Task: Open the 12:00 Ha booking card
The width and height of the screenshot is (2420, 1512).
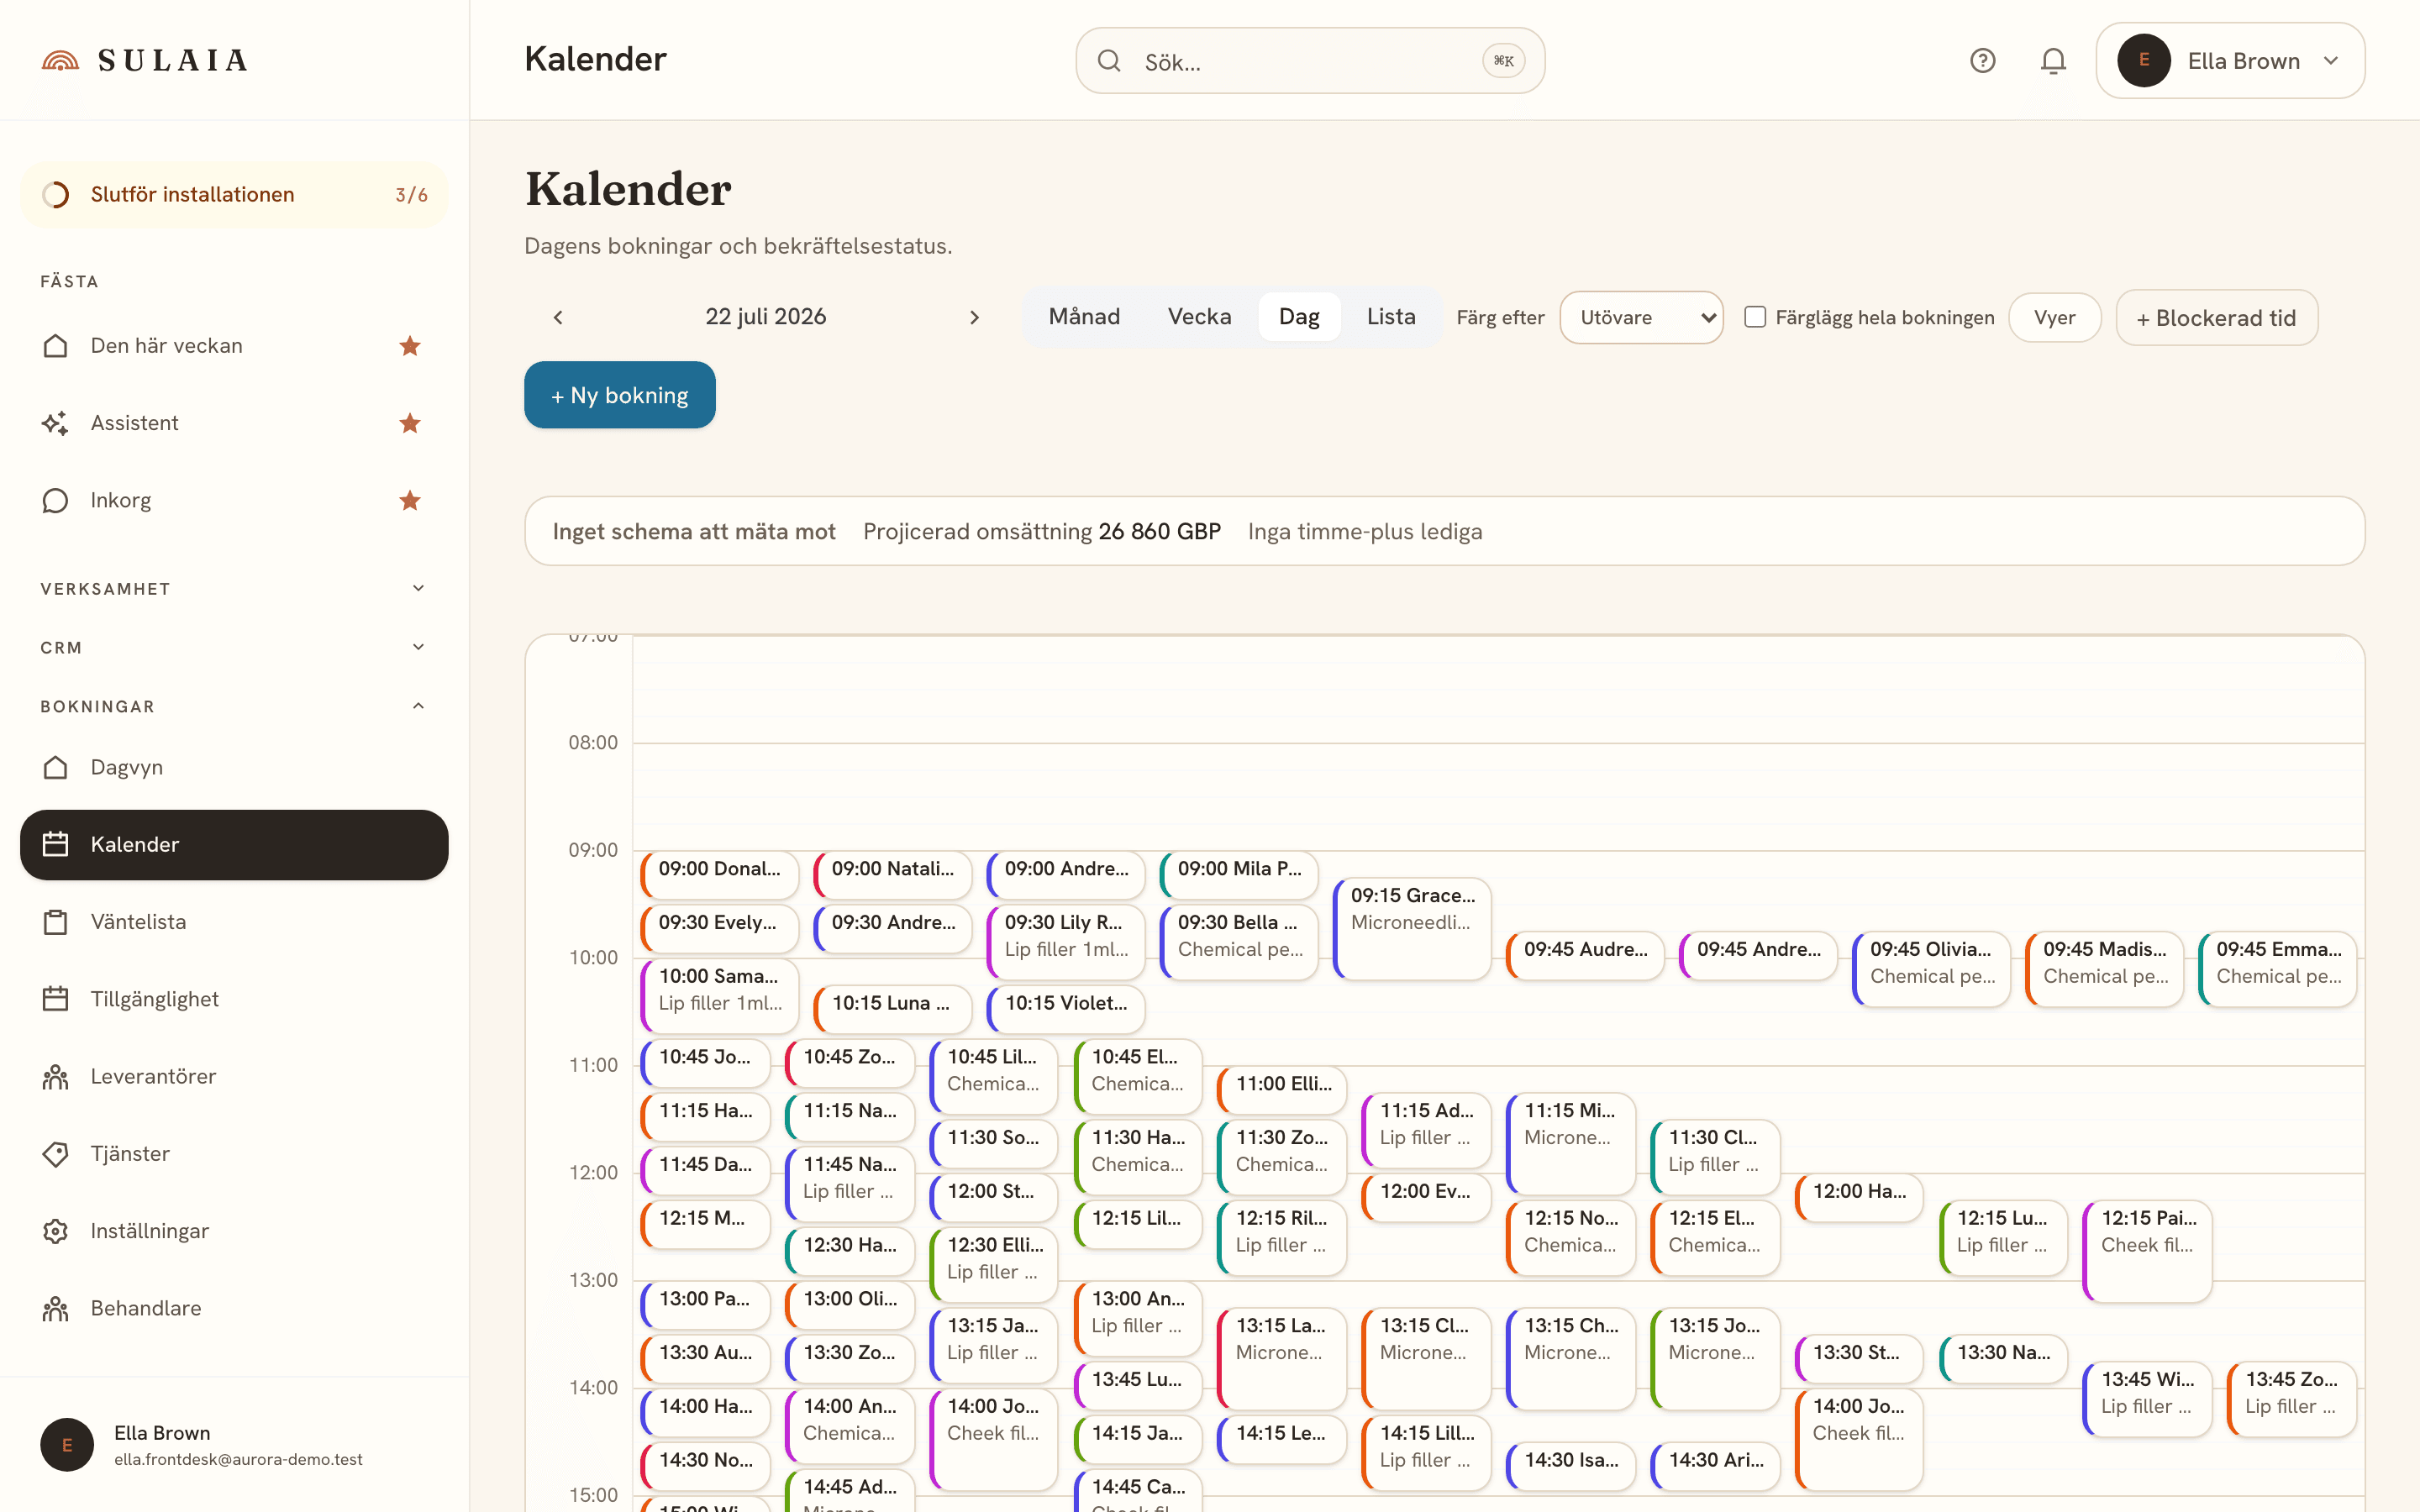Action: click(1858, 1197)
